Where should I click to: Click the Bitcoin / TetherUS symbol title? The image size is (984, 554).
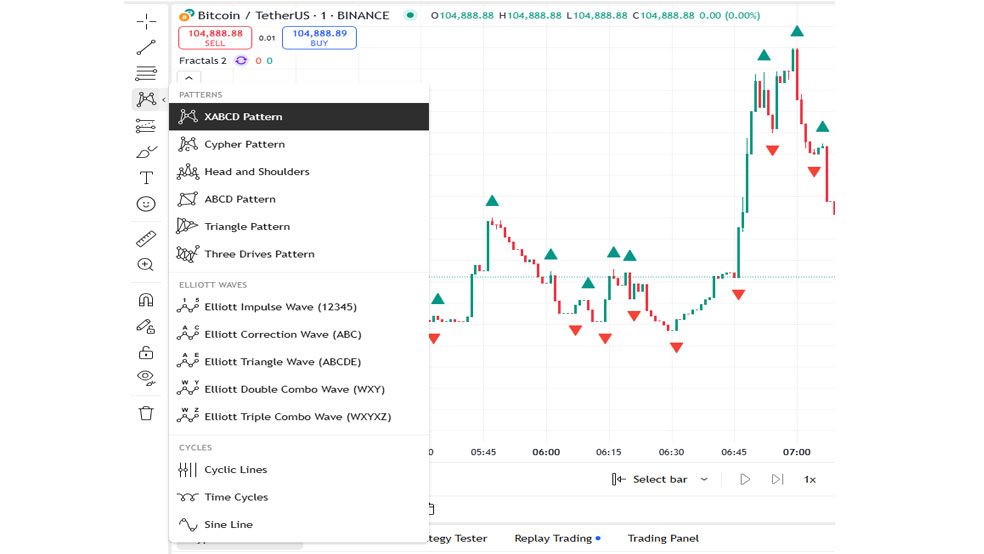[293, 16]
